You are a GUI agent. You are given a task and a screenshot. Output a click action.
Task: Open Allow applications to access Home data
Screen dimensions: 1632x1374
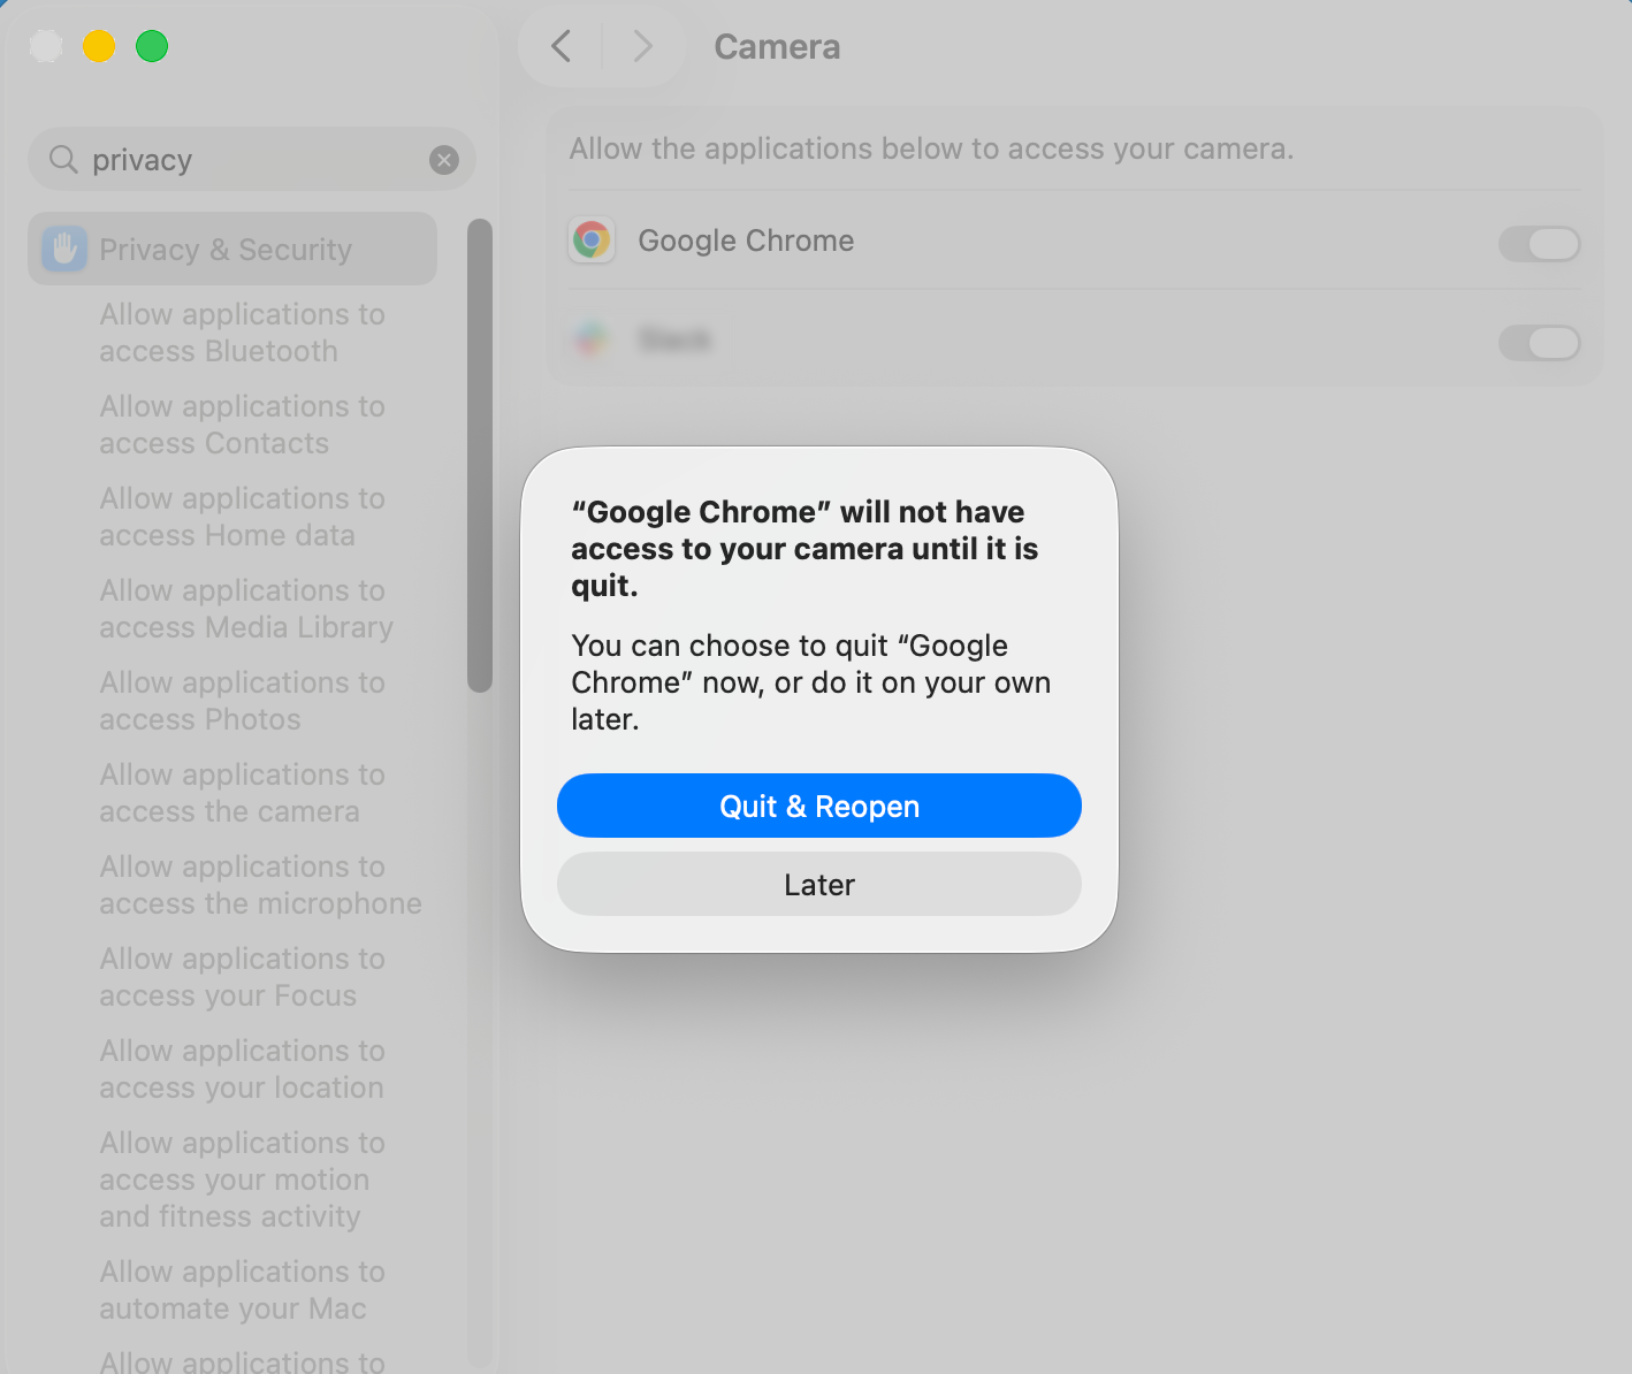coord(242,517)
